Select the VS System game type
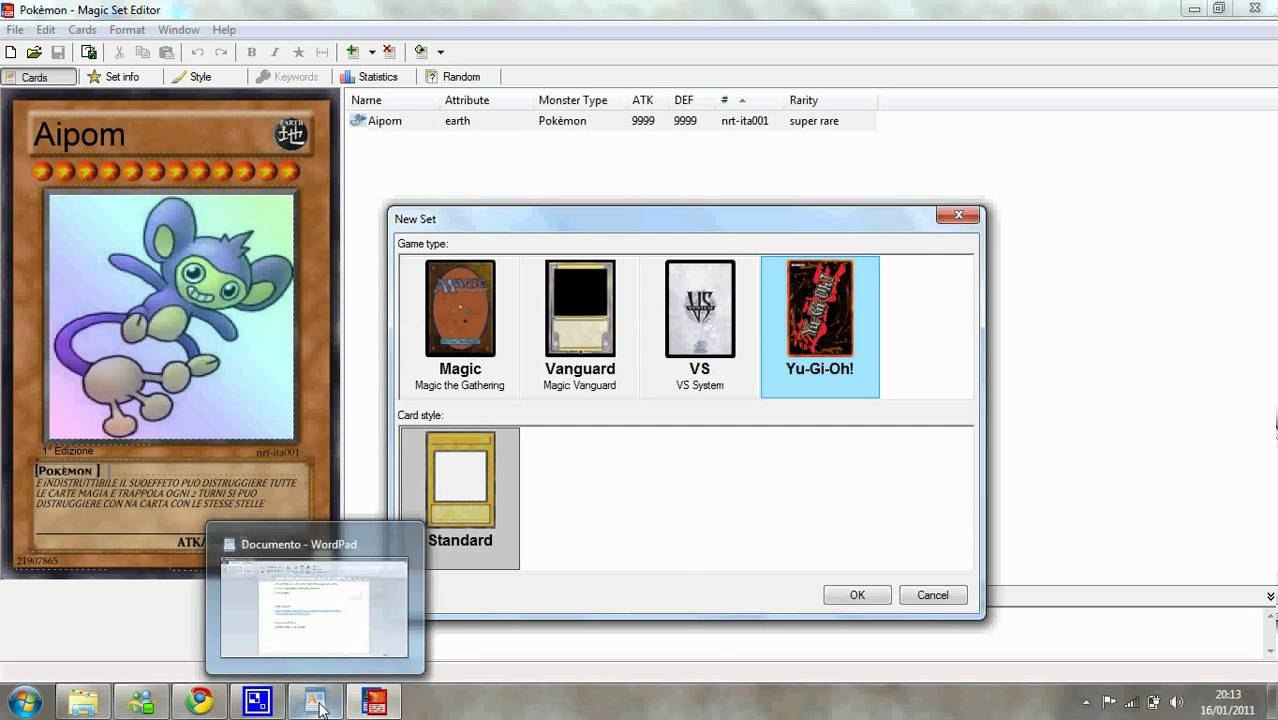Viewport: 1278px width, 720px height. 700,327
